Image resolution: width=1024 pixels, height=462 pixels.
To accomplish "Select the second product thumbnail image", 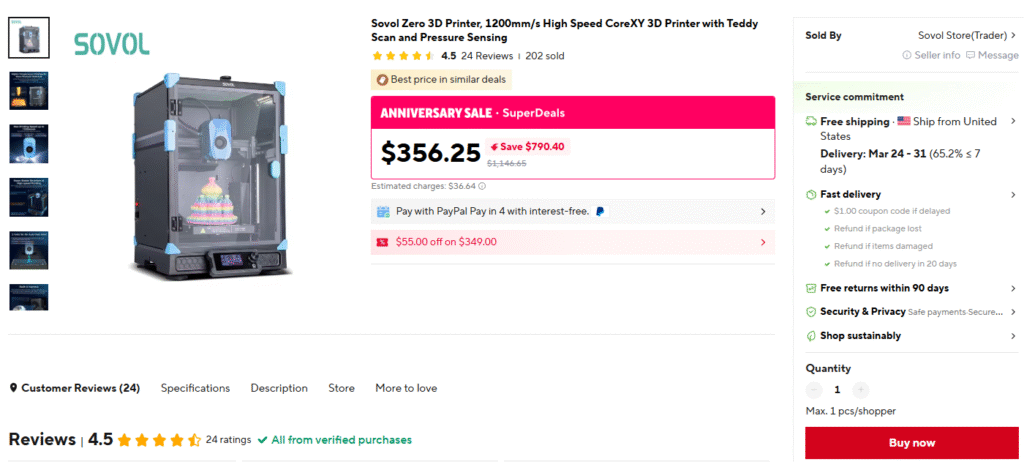I will [x=28, y=89].
